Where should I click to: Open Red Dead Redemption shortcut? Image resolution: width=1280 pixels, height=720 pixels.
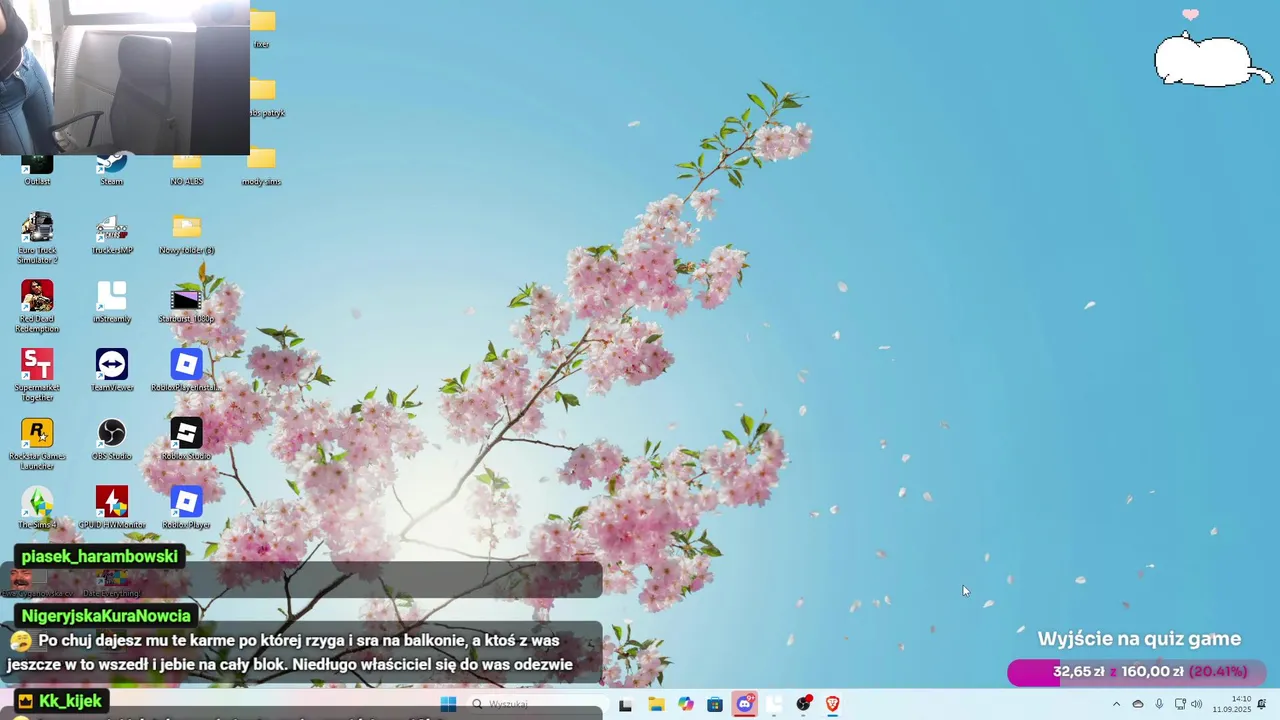(x=37, y=307)
